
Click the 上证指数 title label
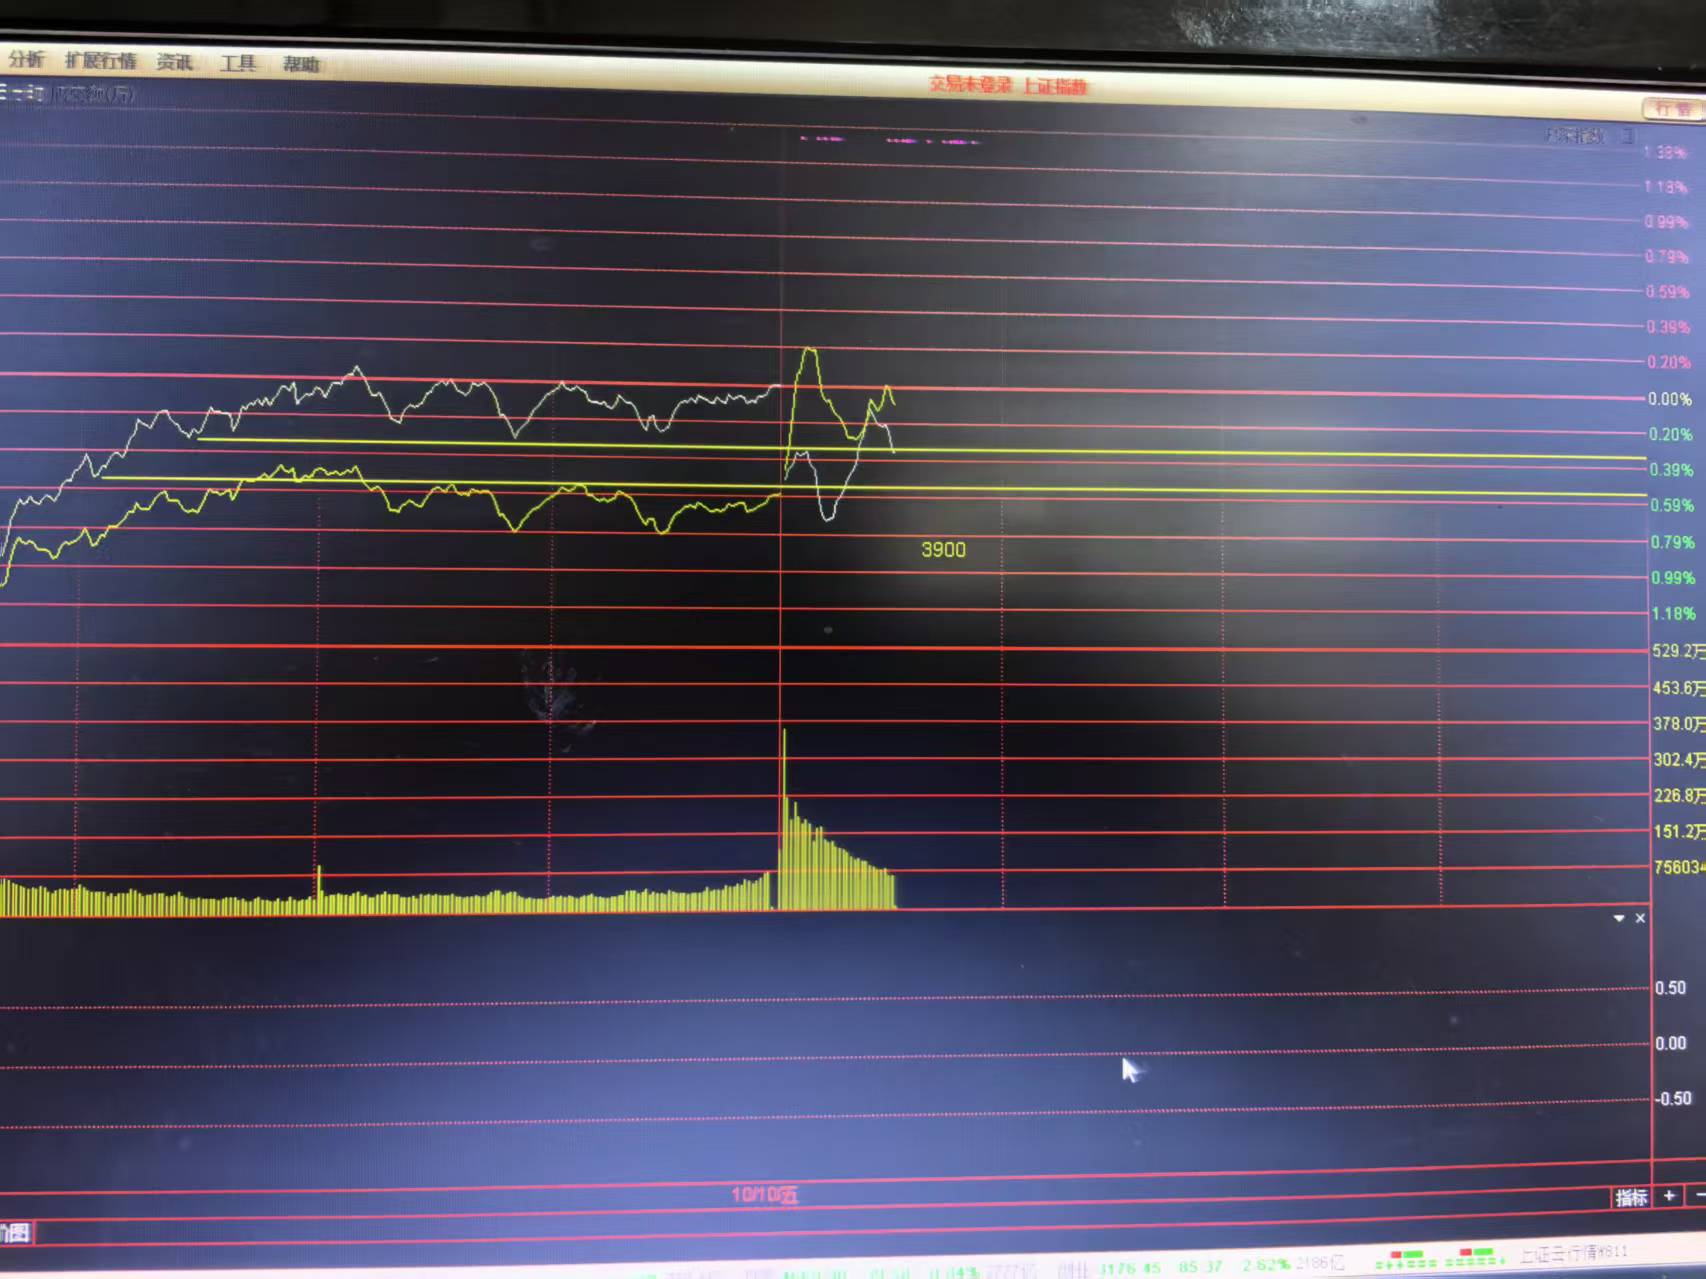coord(1054,87)
